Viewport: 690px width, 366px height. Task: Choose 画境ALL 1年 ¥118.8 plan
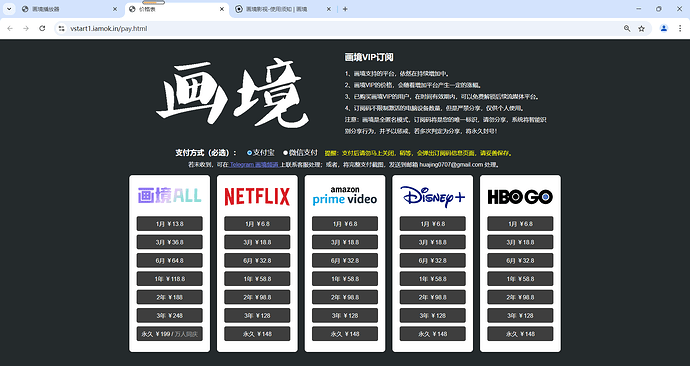click(x=169, y=279)
